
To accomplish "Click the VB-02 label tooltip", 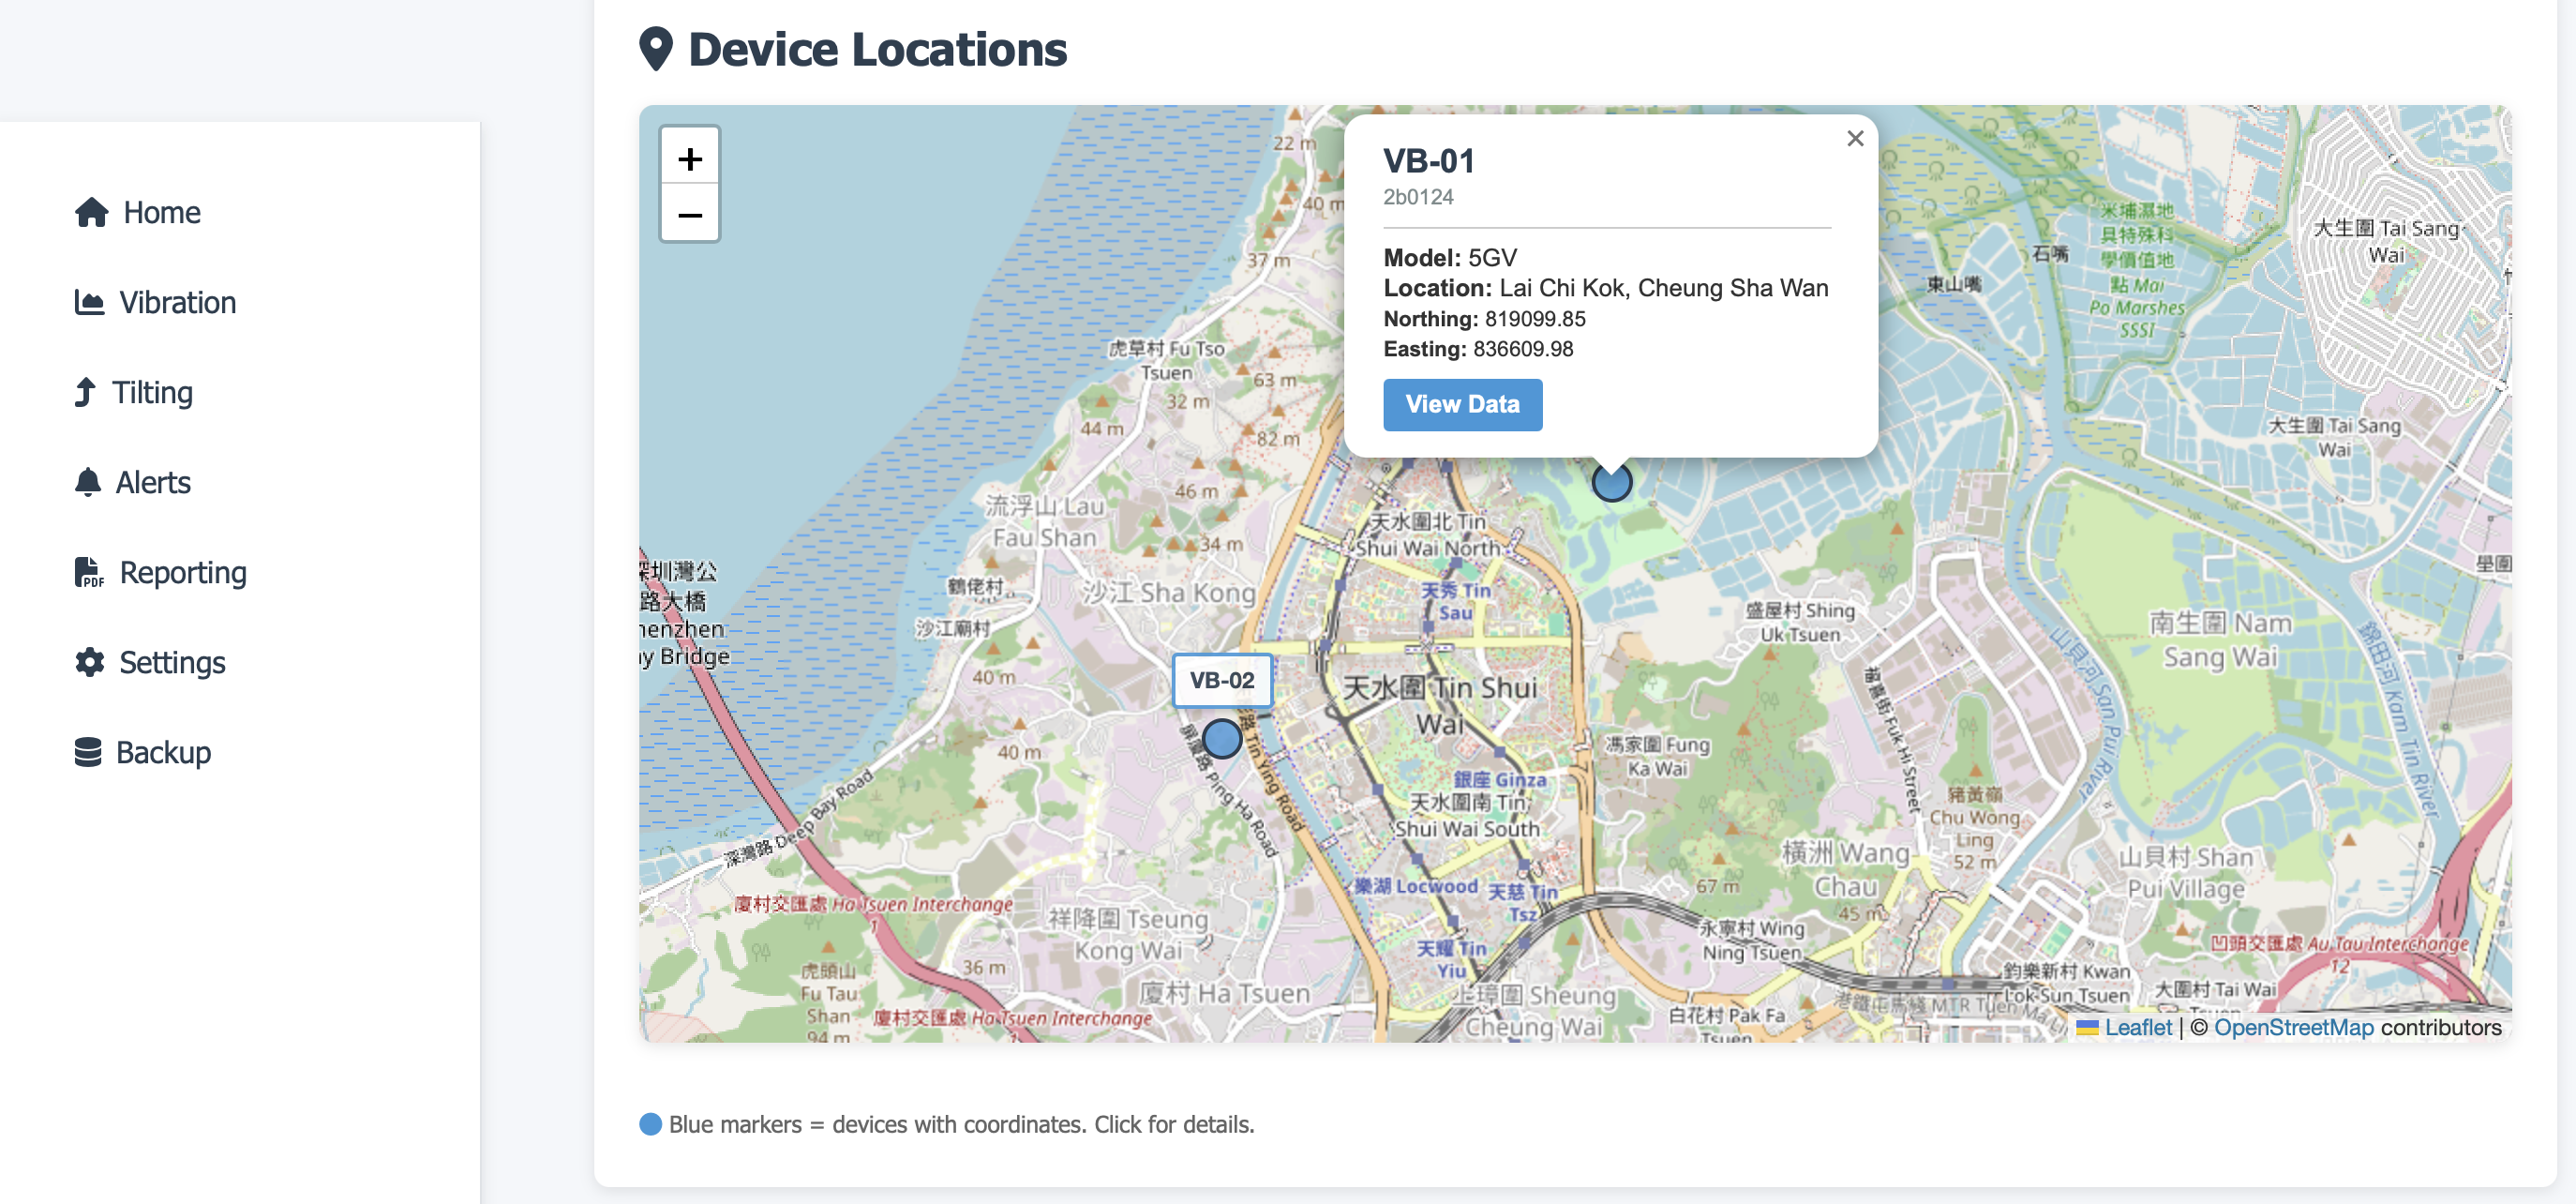I will [1222, 681].
